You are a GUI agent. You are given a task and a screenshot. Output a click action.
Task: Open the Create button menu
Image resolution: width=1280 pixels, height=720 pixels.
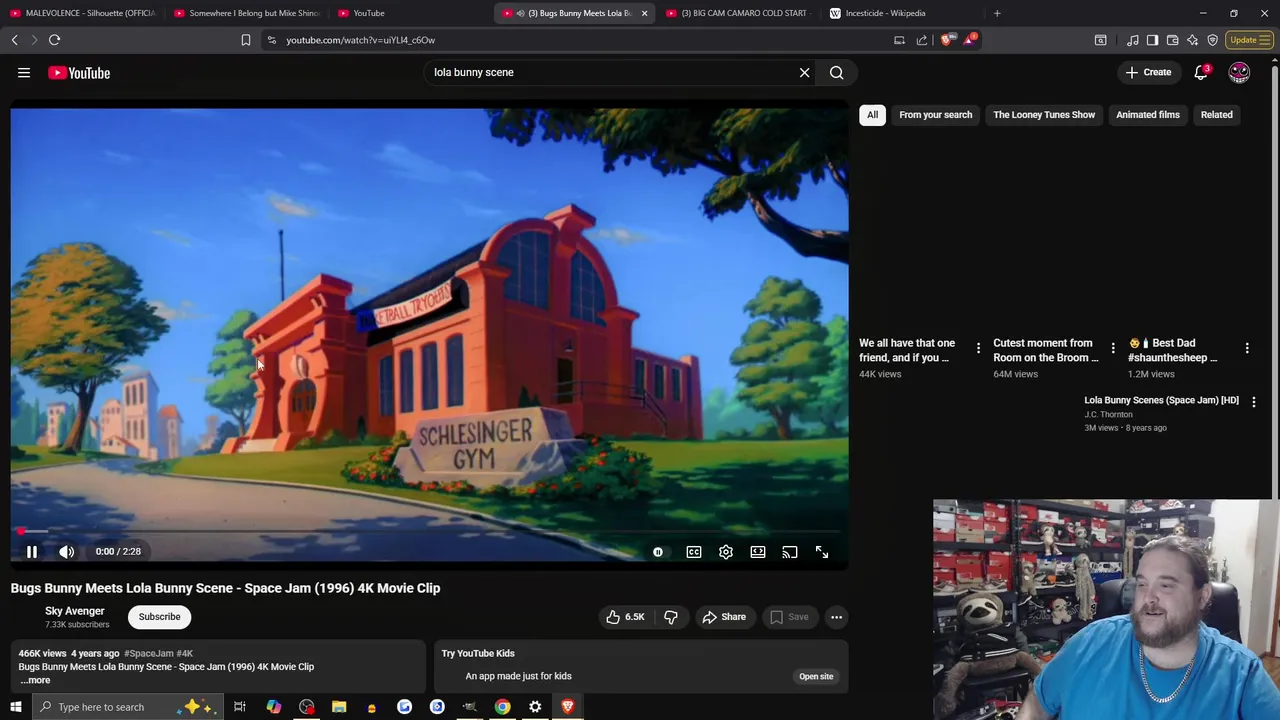click(x=1148, y=72)
